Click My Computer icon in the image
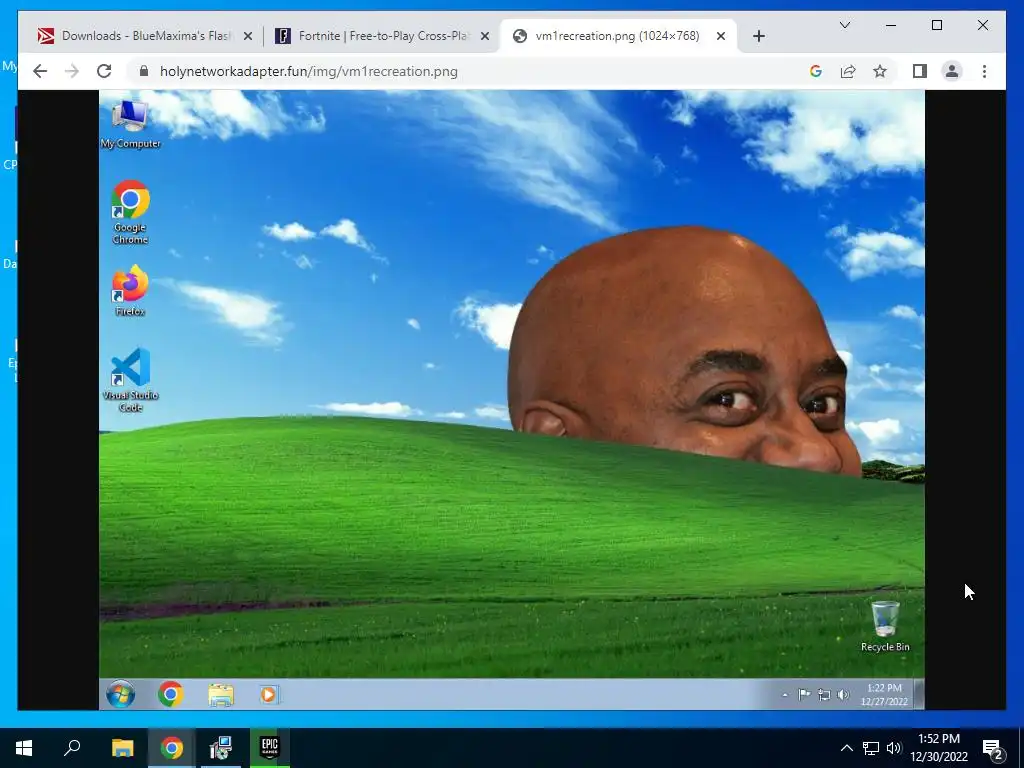This screenshot has height=768, width=1024. (x=130, y=124)
